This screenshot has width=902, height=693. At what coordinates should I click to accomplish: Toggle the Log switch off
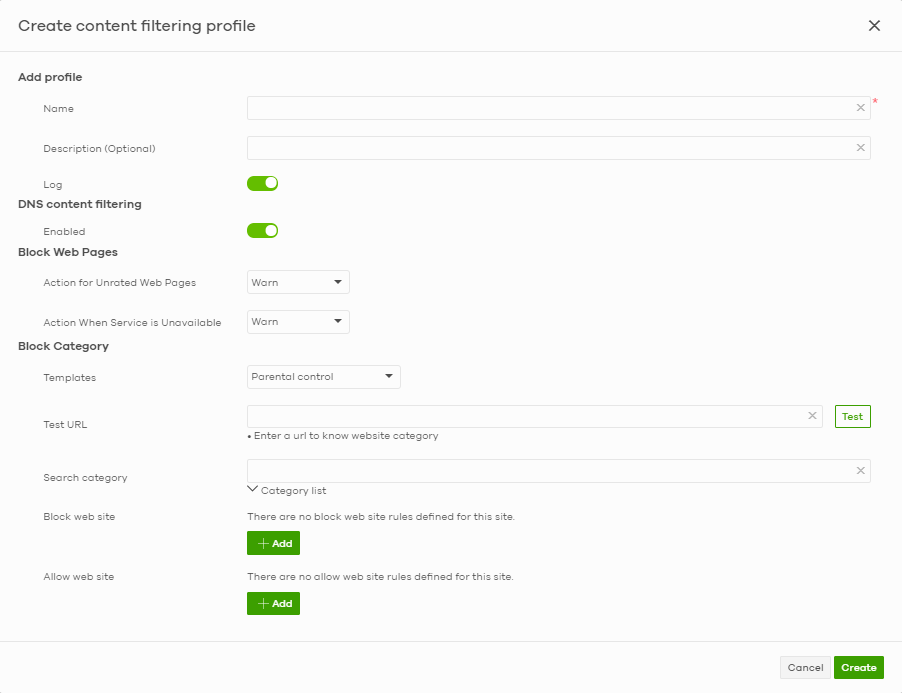click(x=263, y=183)
